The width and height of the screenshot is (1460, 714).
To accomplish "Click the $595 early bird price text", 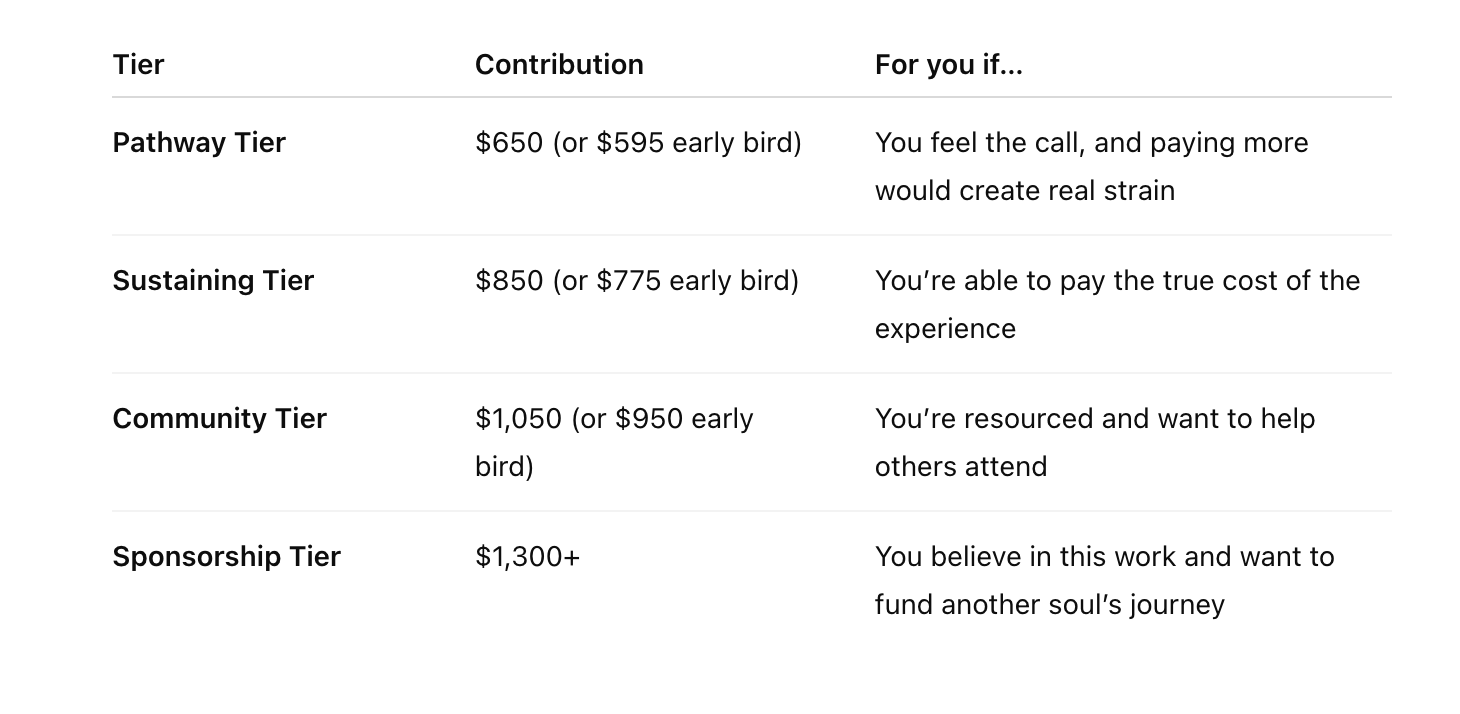I will click(x=630, y=143).
